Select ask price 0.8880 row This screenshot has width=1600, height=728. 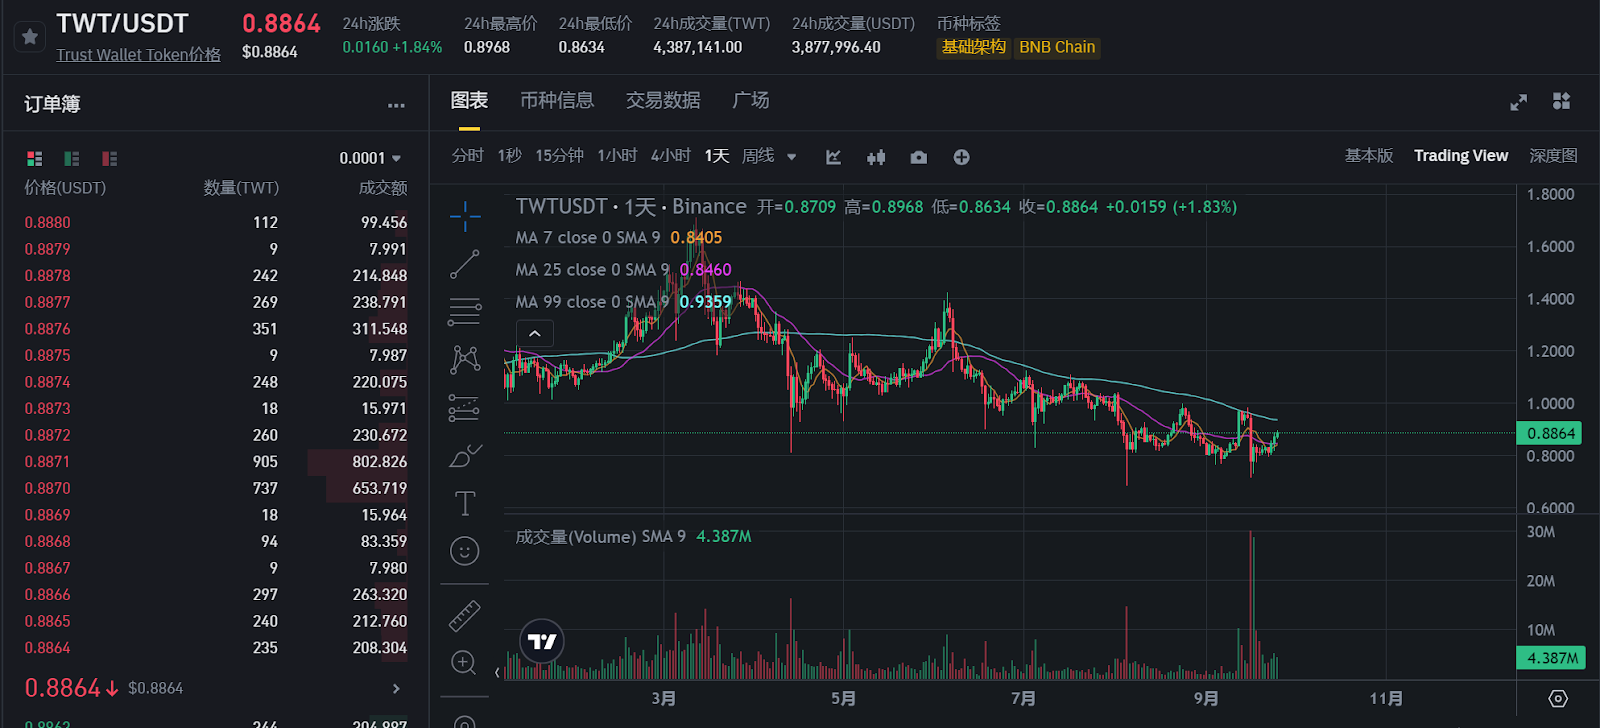(x=216, y=222)
